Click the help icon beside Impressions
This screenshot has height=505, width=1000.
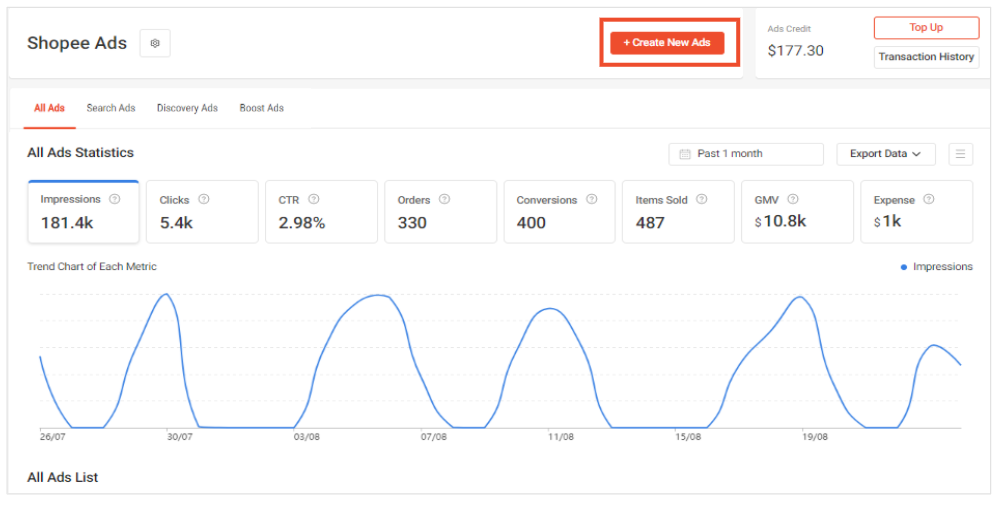tap(115, 199)
